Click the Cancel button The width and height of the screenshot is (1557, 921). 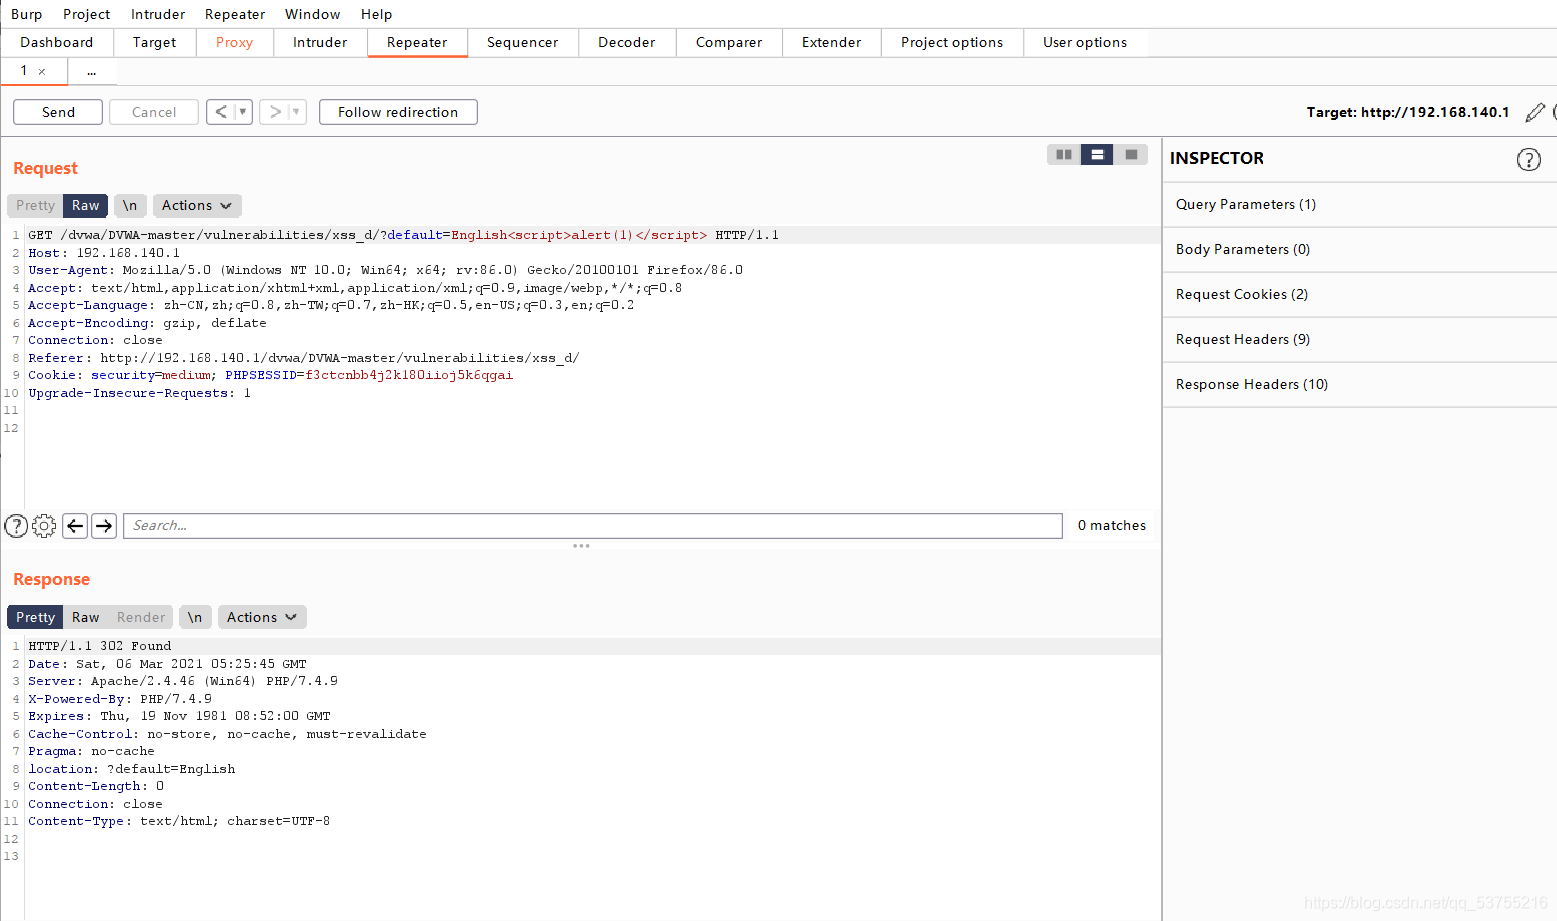[154, 112]
